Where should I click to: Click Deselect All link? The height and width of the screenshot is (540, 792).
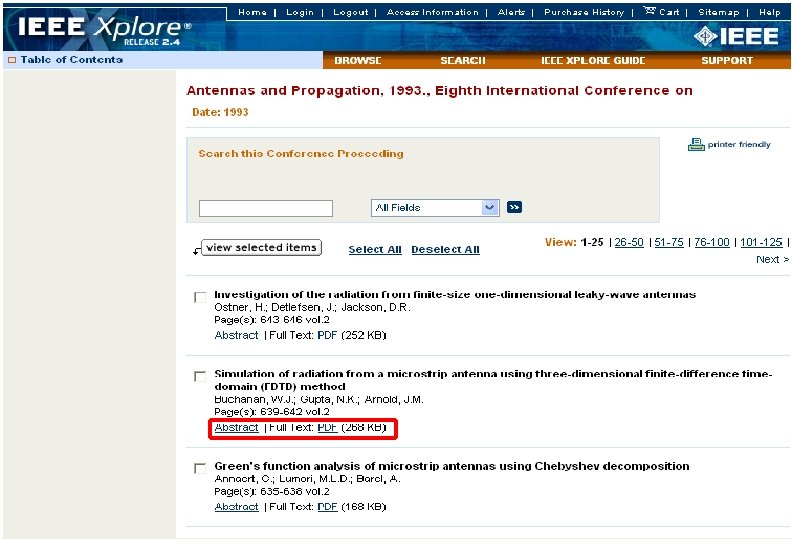click(445, 250)
